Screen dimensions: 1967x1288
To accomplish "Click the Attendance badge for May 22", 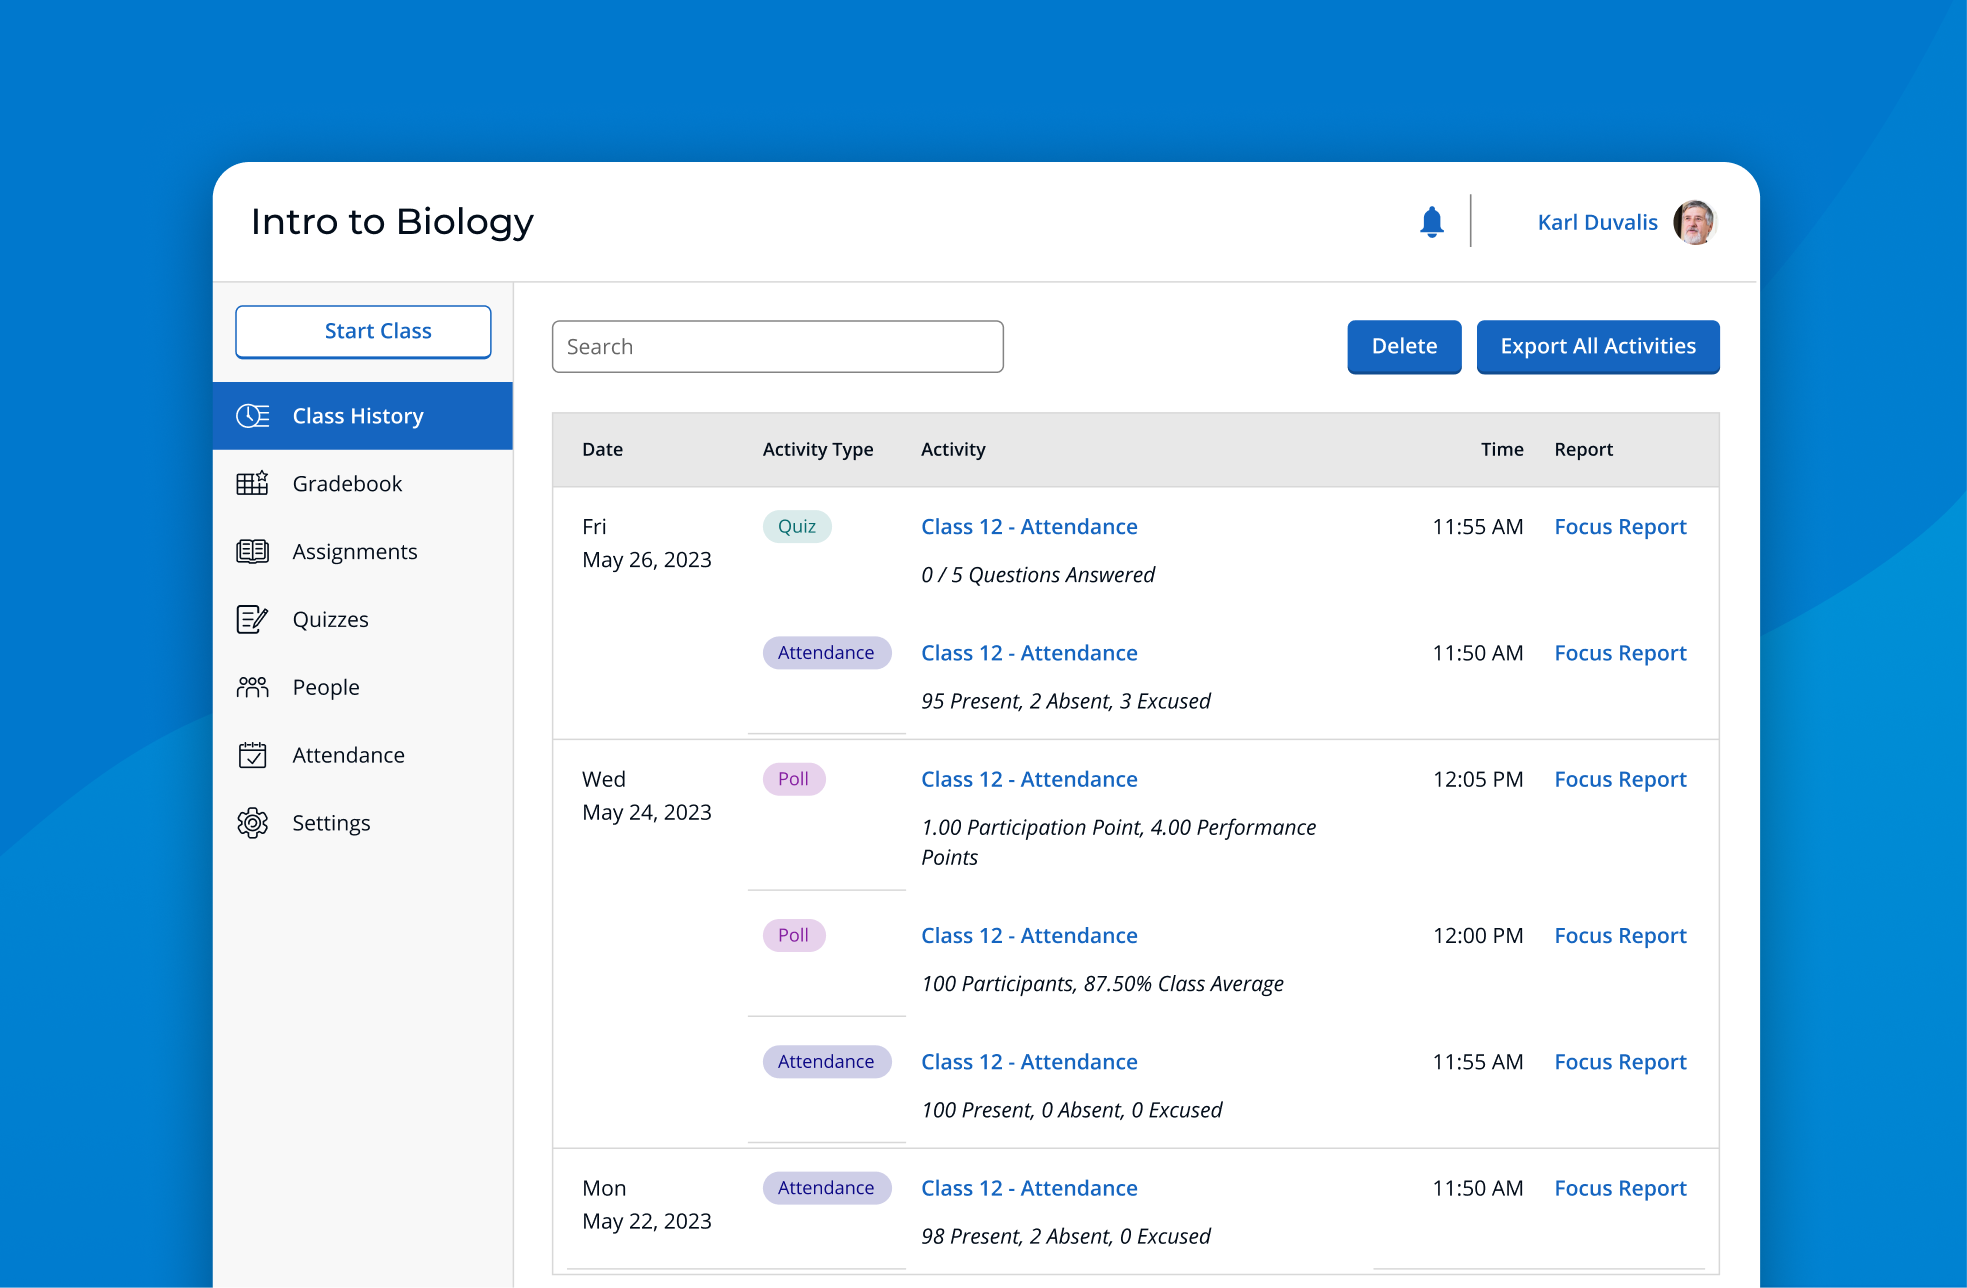I will point(827,1188).
